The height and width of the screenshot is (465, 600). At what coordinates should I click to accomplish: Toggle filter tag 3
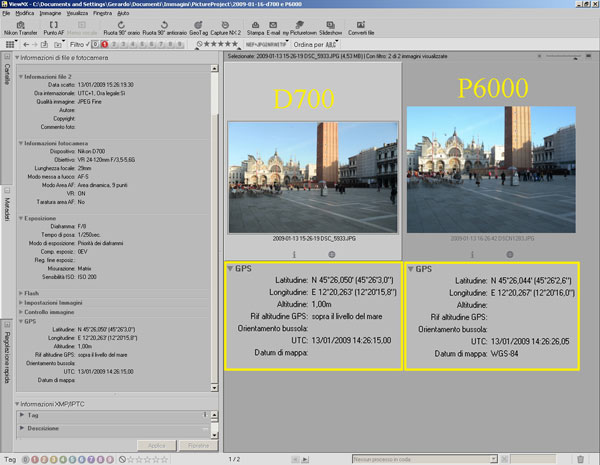click(x=123, y=44)
